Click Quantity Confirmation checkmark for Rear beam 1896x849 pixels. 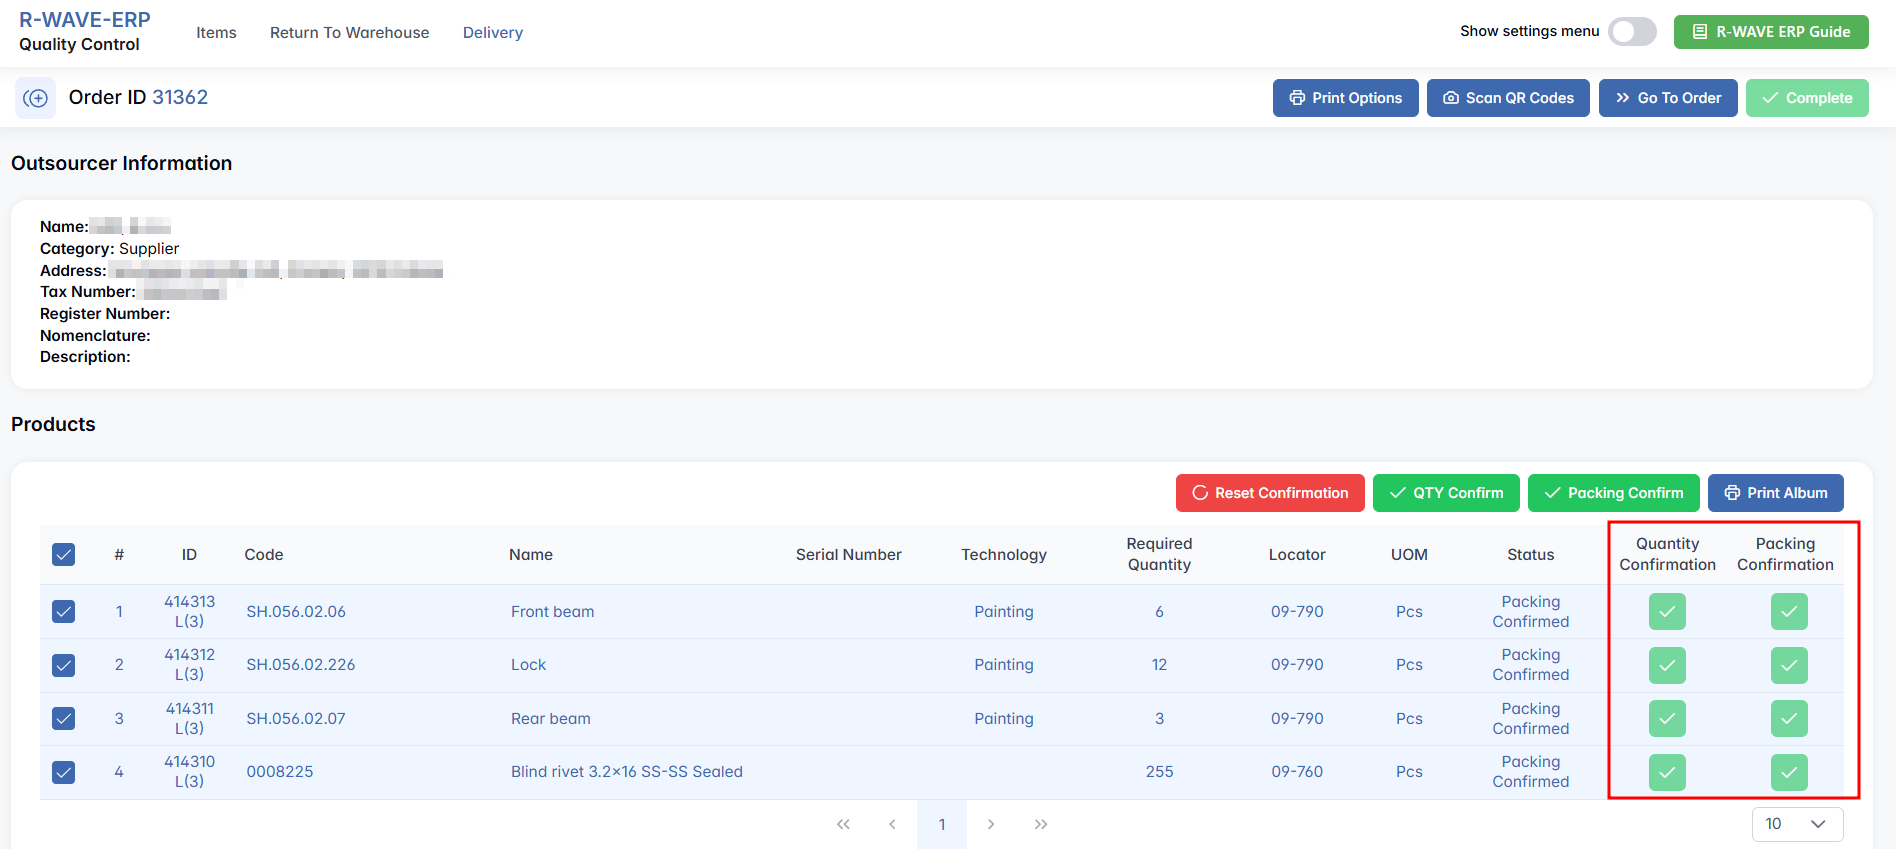tap(1667, 719)
